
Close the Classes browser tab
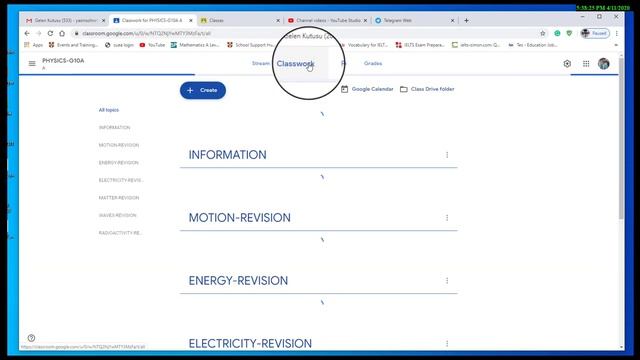tap(278, 20)
